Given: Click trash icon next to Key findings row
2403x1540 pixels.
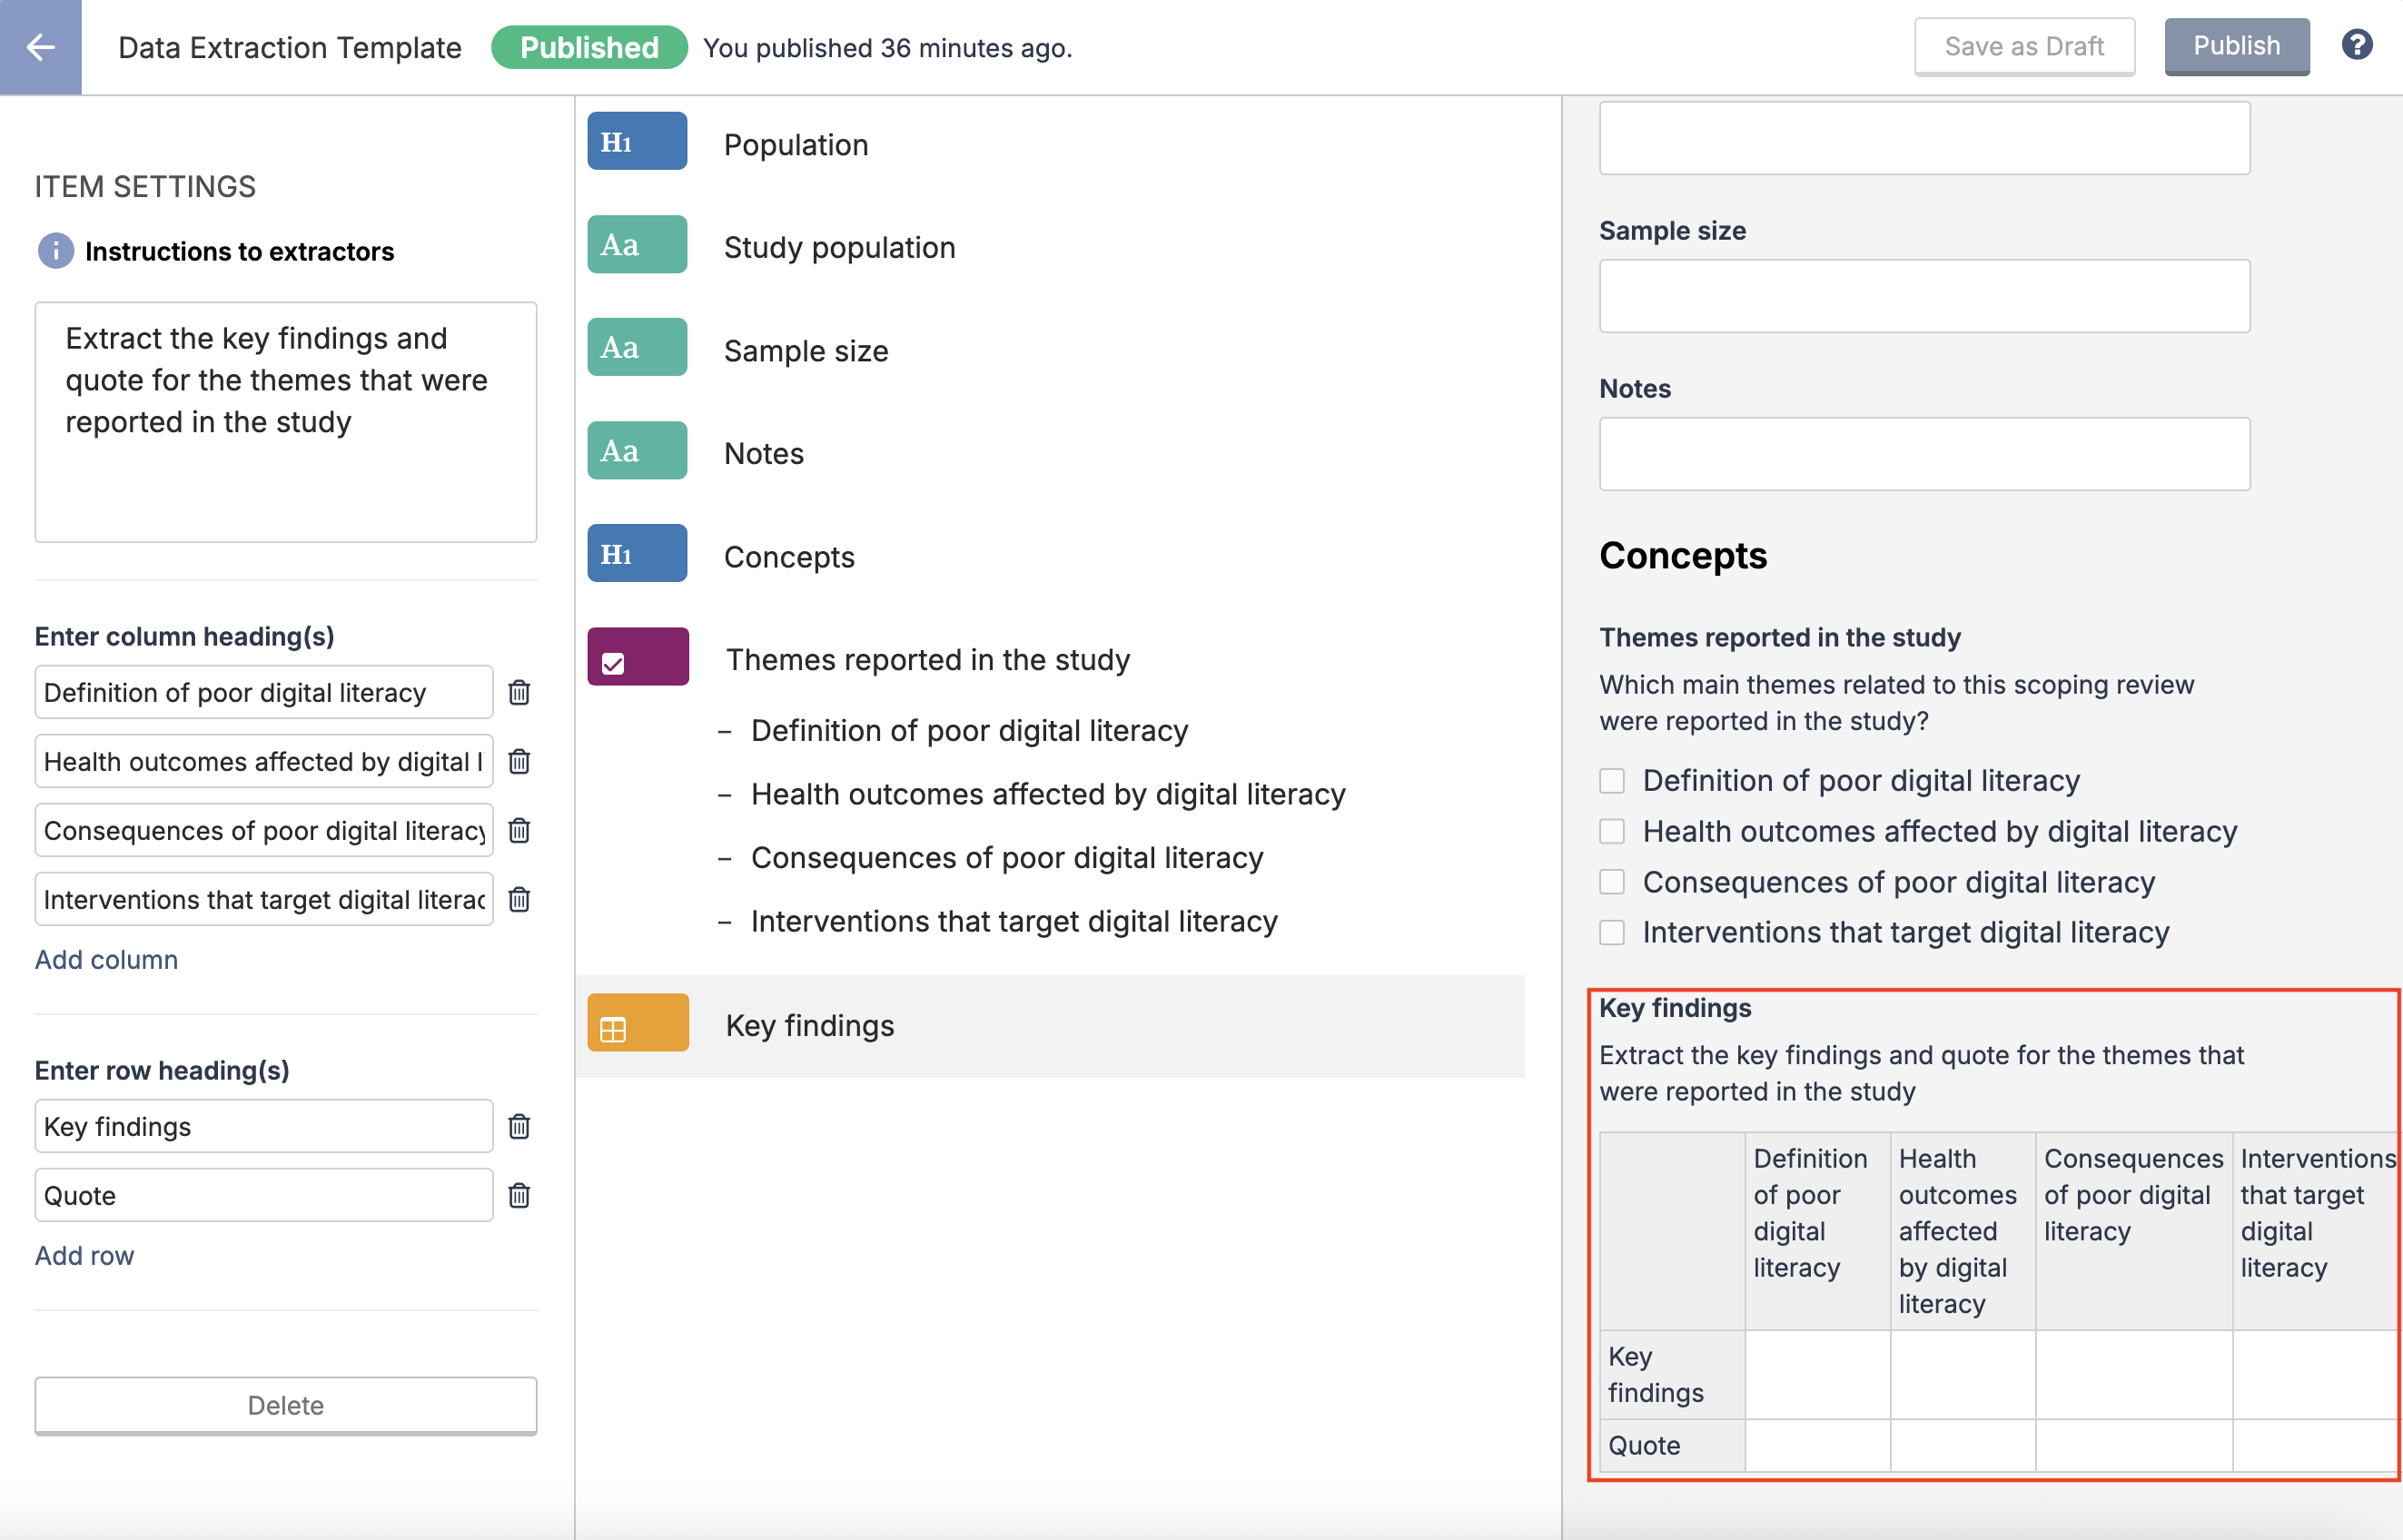Looking at the screenshot, I should point(519,1126).
